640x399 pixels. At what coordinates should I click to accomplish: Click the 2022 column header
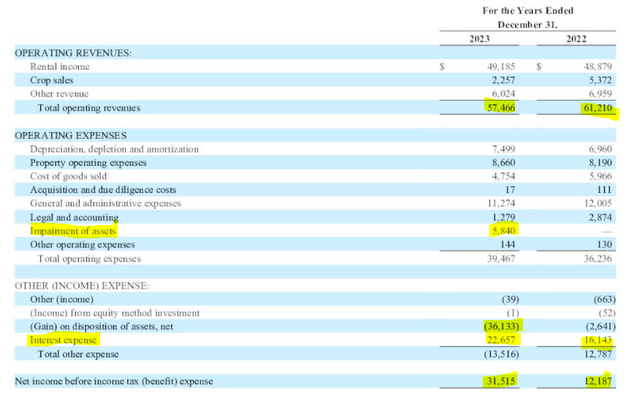[x=576, y=39]
